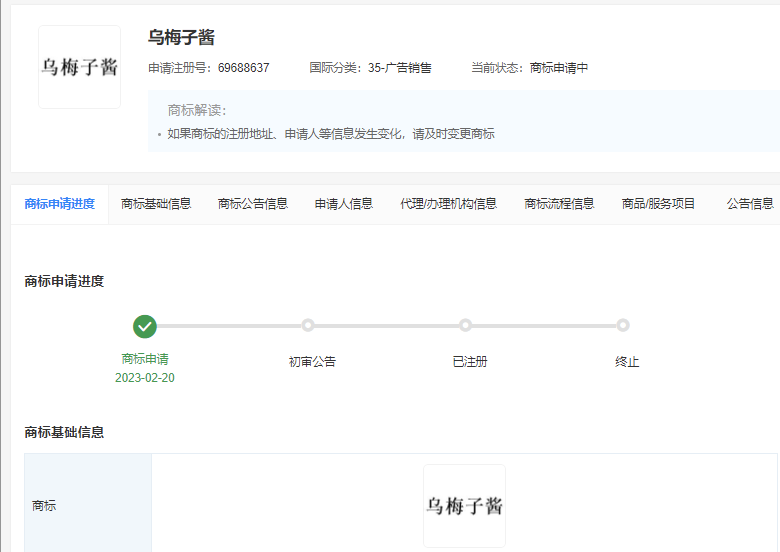Click the 已注册 step label

pyautogui.click(x=470, y=362)
